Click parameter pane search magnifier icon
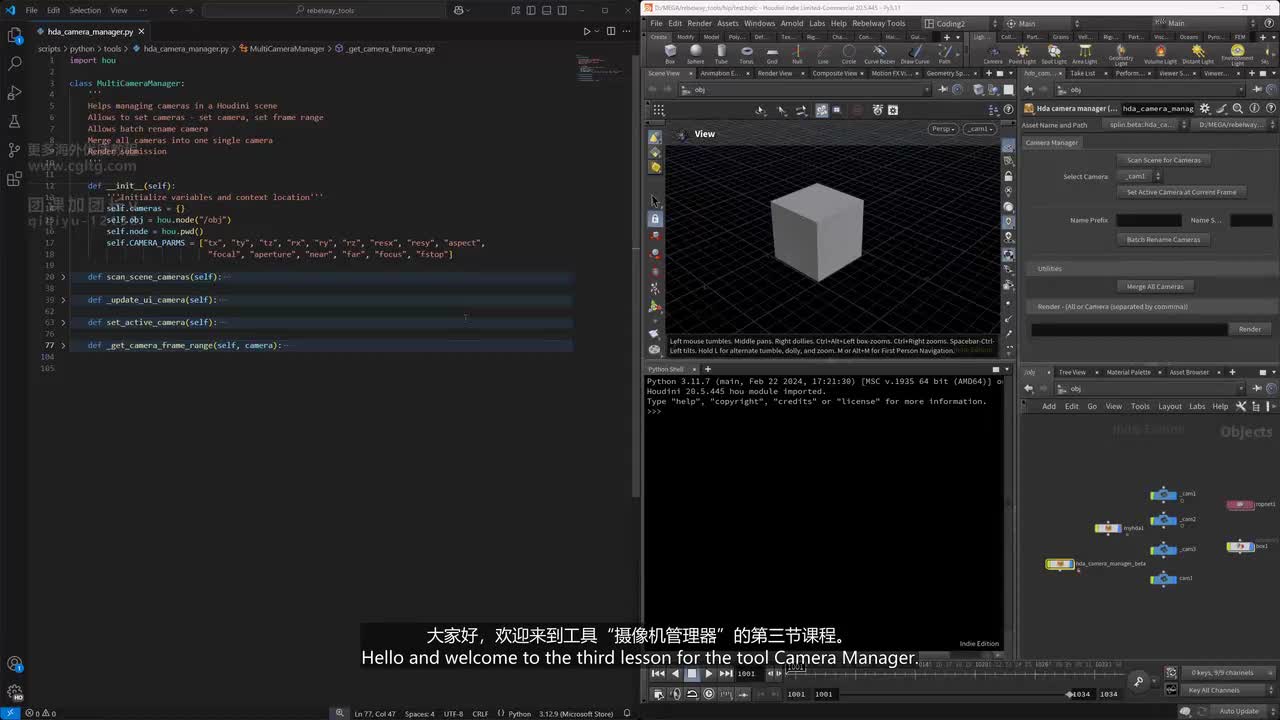Screen dimensions: 1280x720 1237,108
